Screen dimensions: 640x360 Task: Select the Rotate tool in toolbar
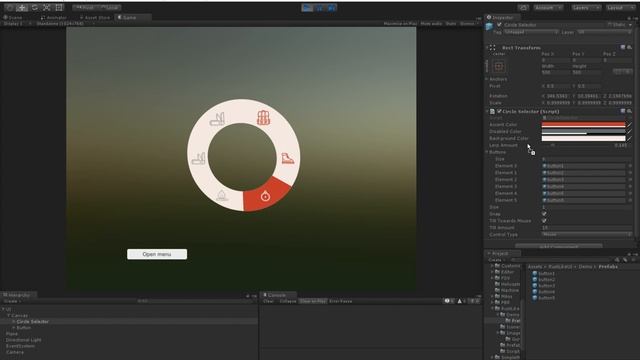34,7
